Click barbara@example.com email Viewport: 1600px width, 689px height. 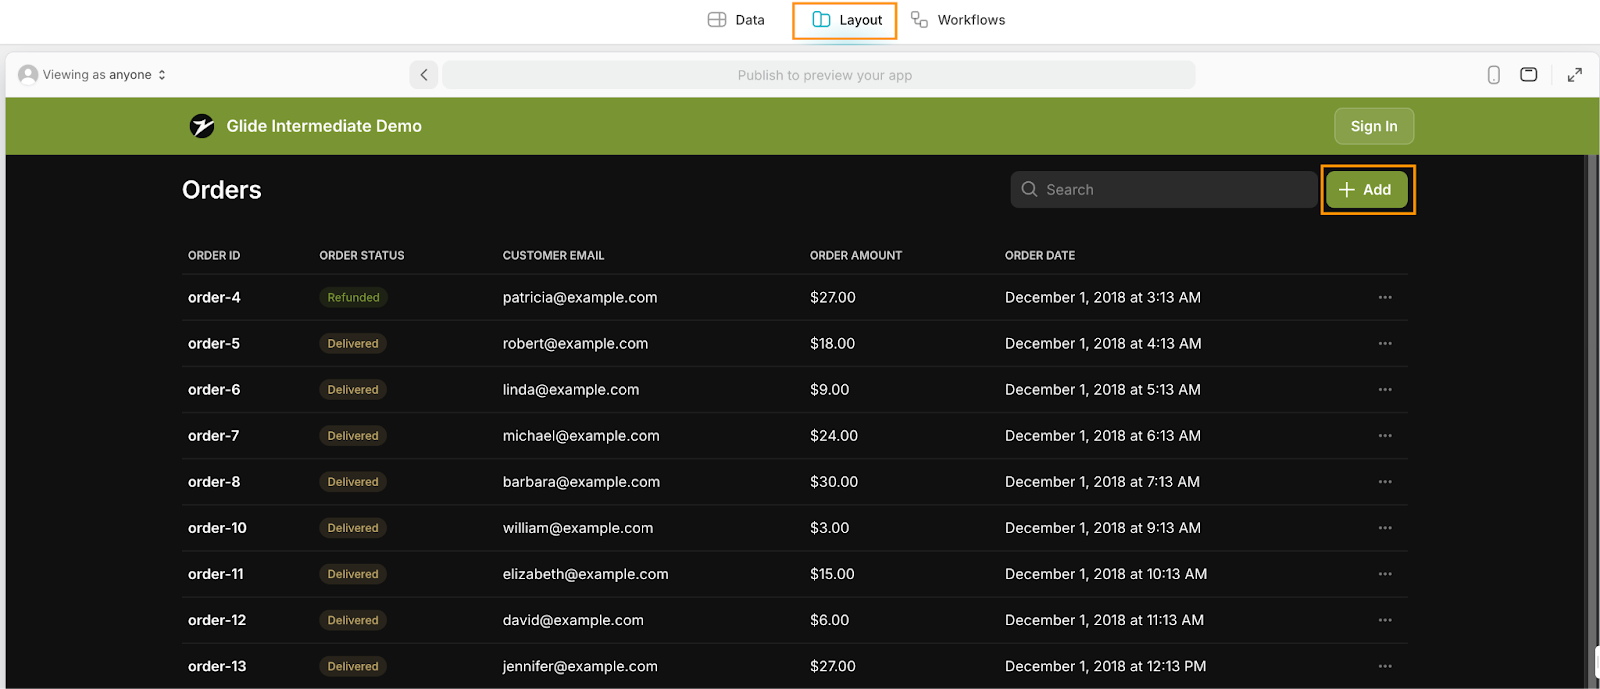(x=581, y=482)
